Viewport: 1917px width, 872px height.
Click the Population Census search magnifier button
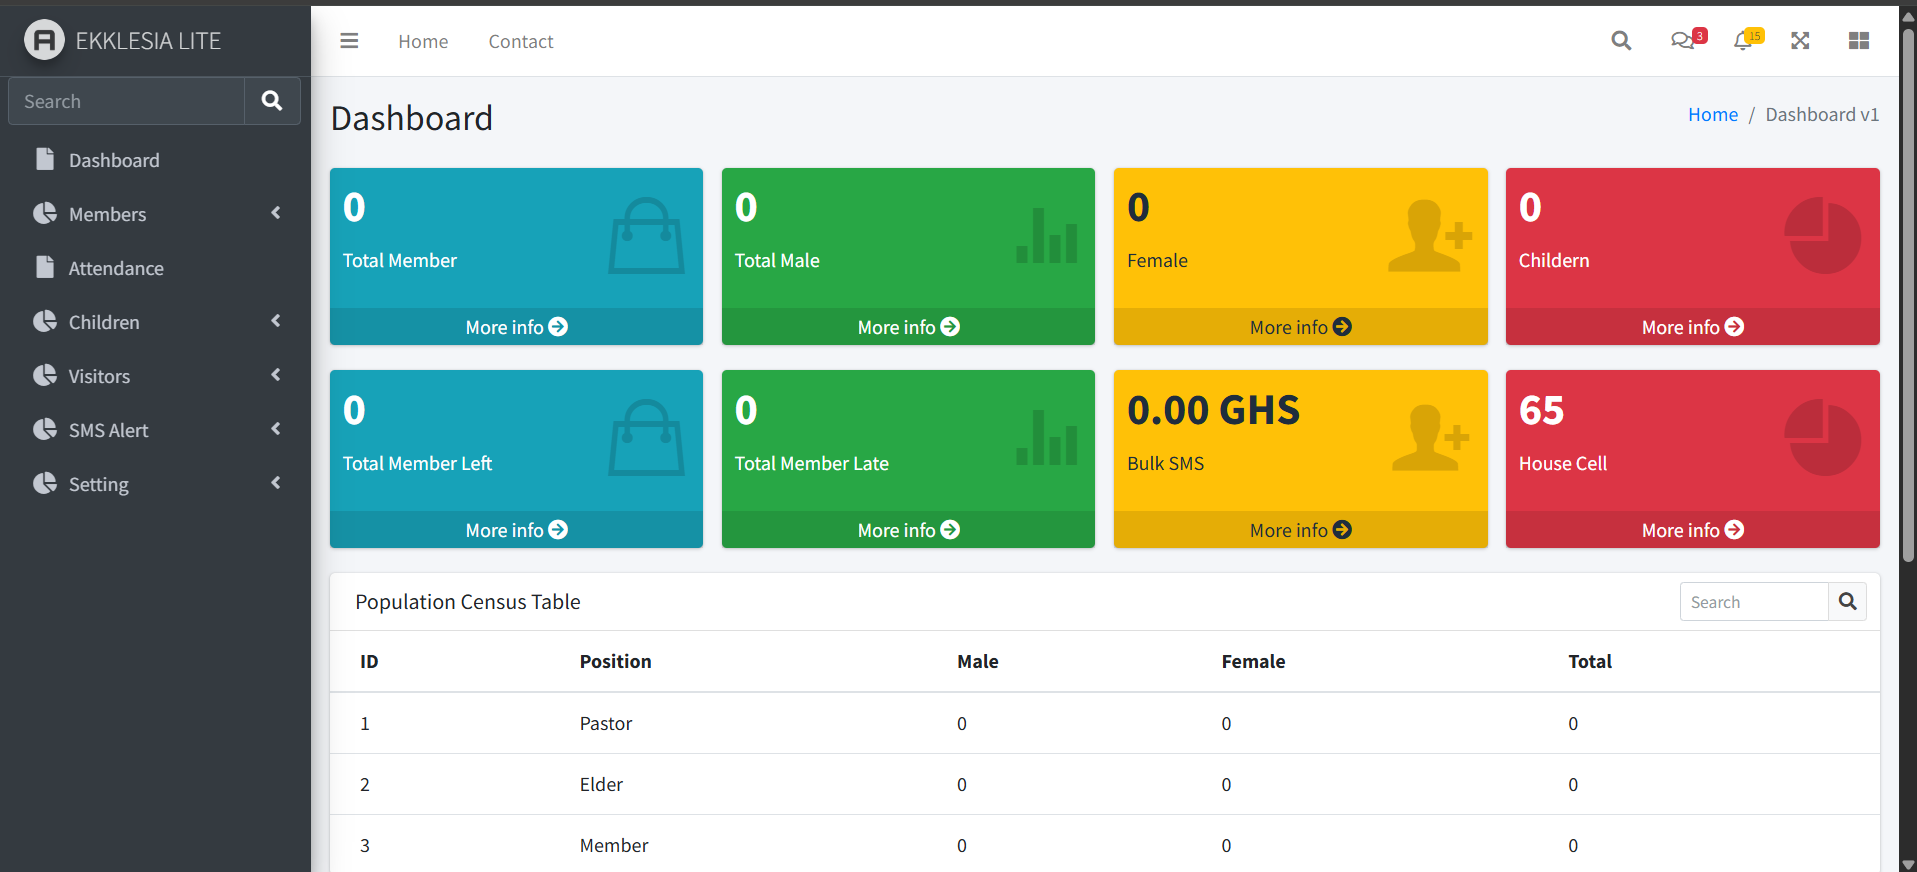tap(1847, 602)
